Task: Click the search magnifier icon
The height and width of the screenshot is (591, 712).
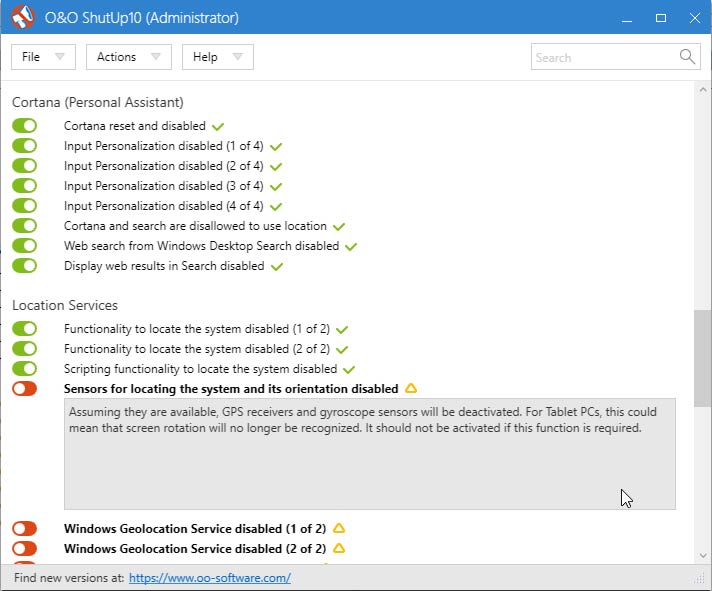Action: click(687, 57)
